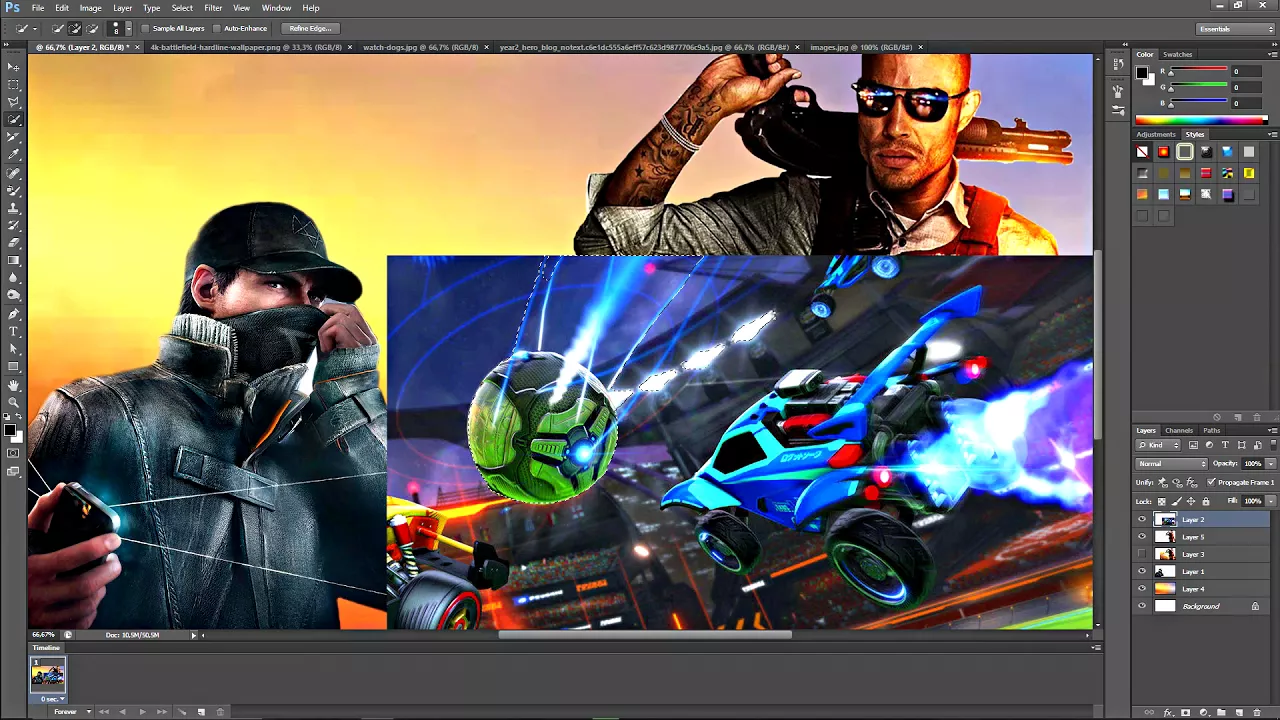Select frame 1 thumbnail in Timeline
This screenshot has height=720, width=1280.
coord(47,675)
